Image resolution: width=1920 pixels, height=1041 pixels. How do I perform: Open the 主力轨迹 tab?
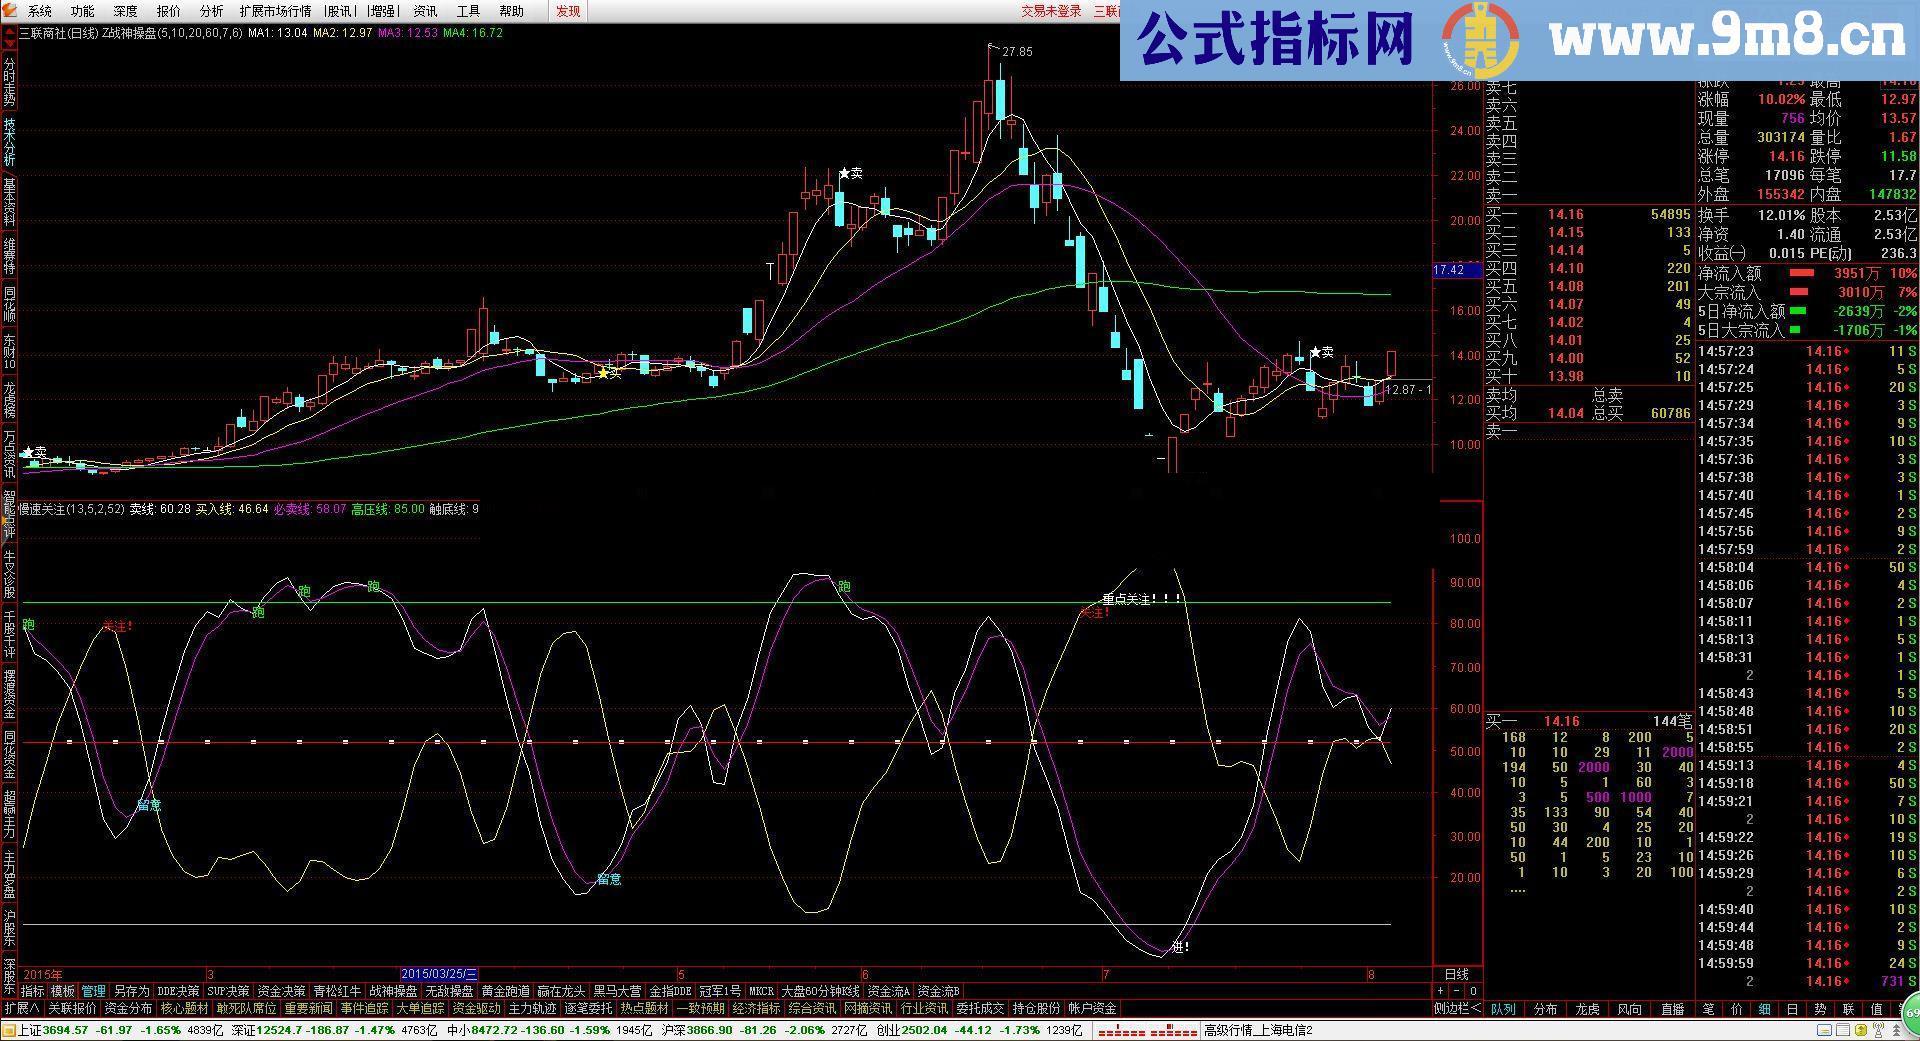pyautogui.click(x=532, y=1008)
